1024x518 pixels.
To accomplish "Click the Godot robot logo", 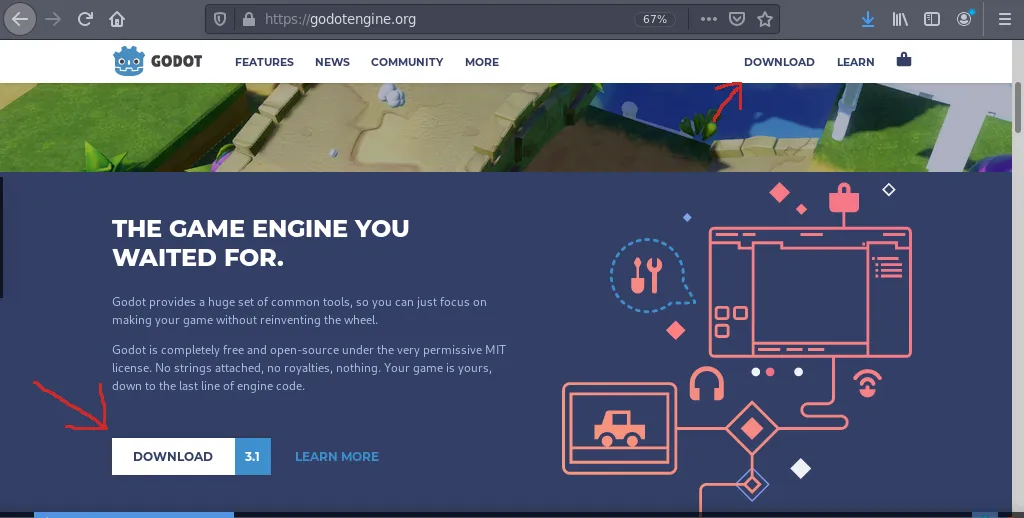I will click(x=129, y=61).
